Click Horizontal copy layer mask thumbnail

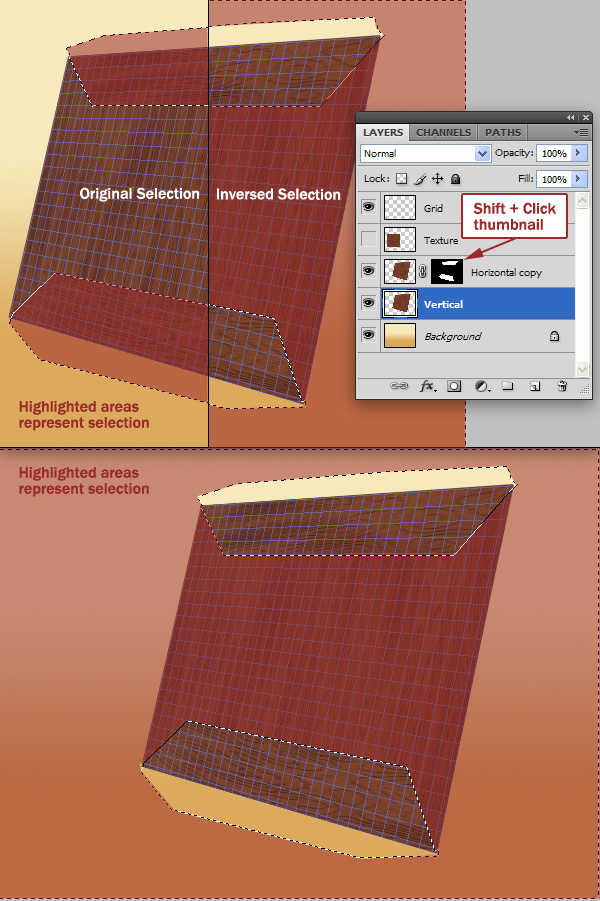point(447,271)
